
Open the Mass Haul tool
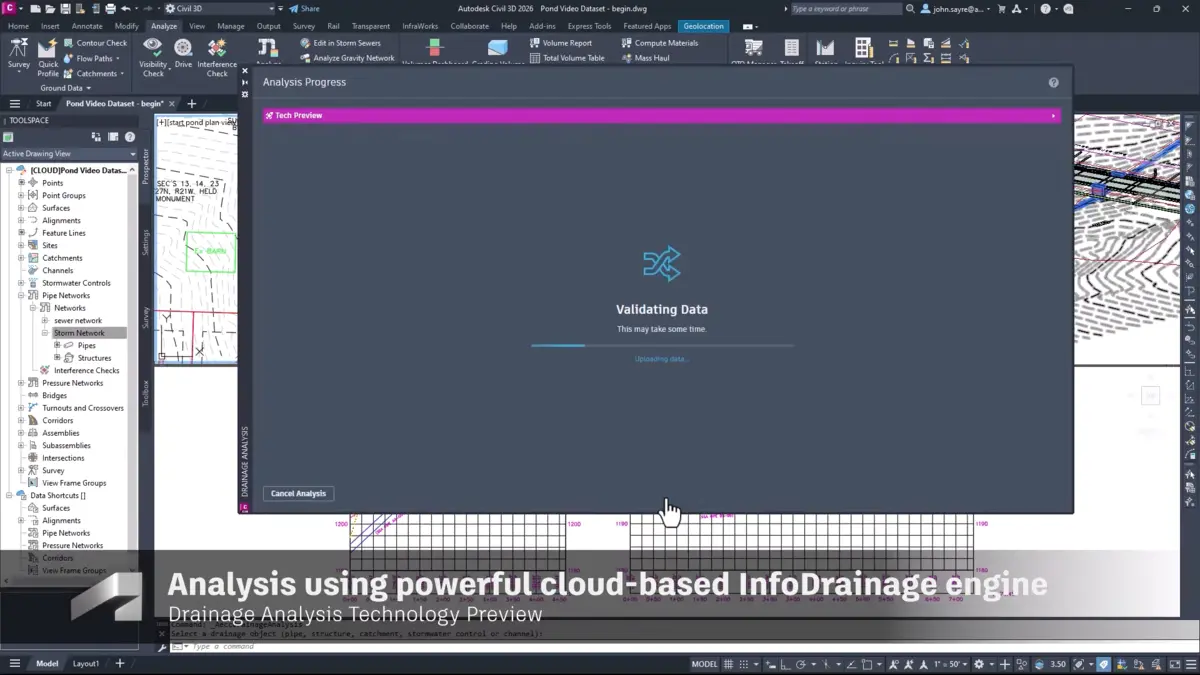click(645, 58)
